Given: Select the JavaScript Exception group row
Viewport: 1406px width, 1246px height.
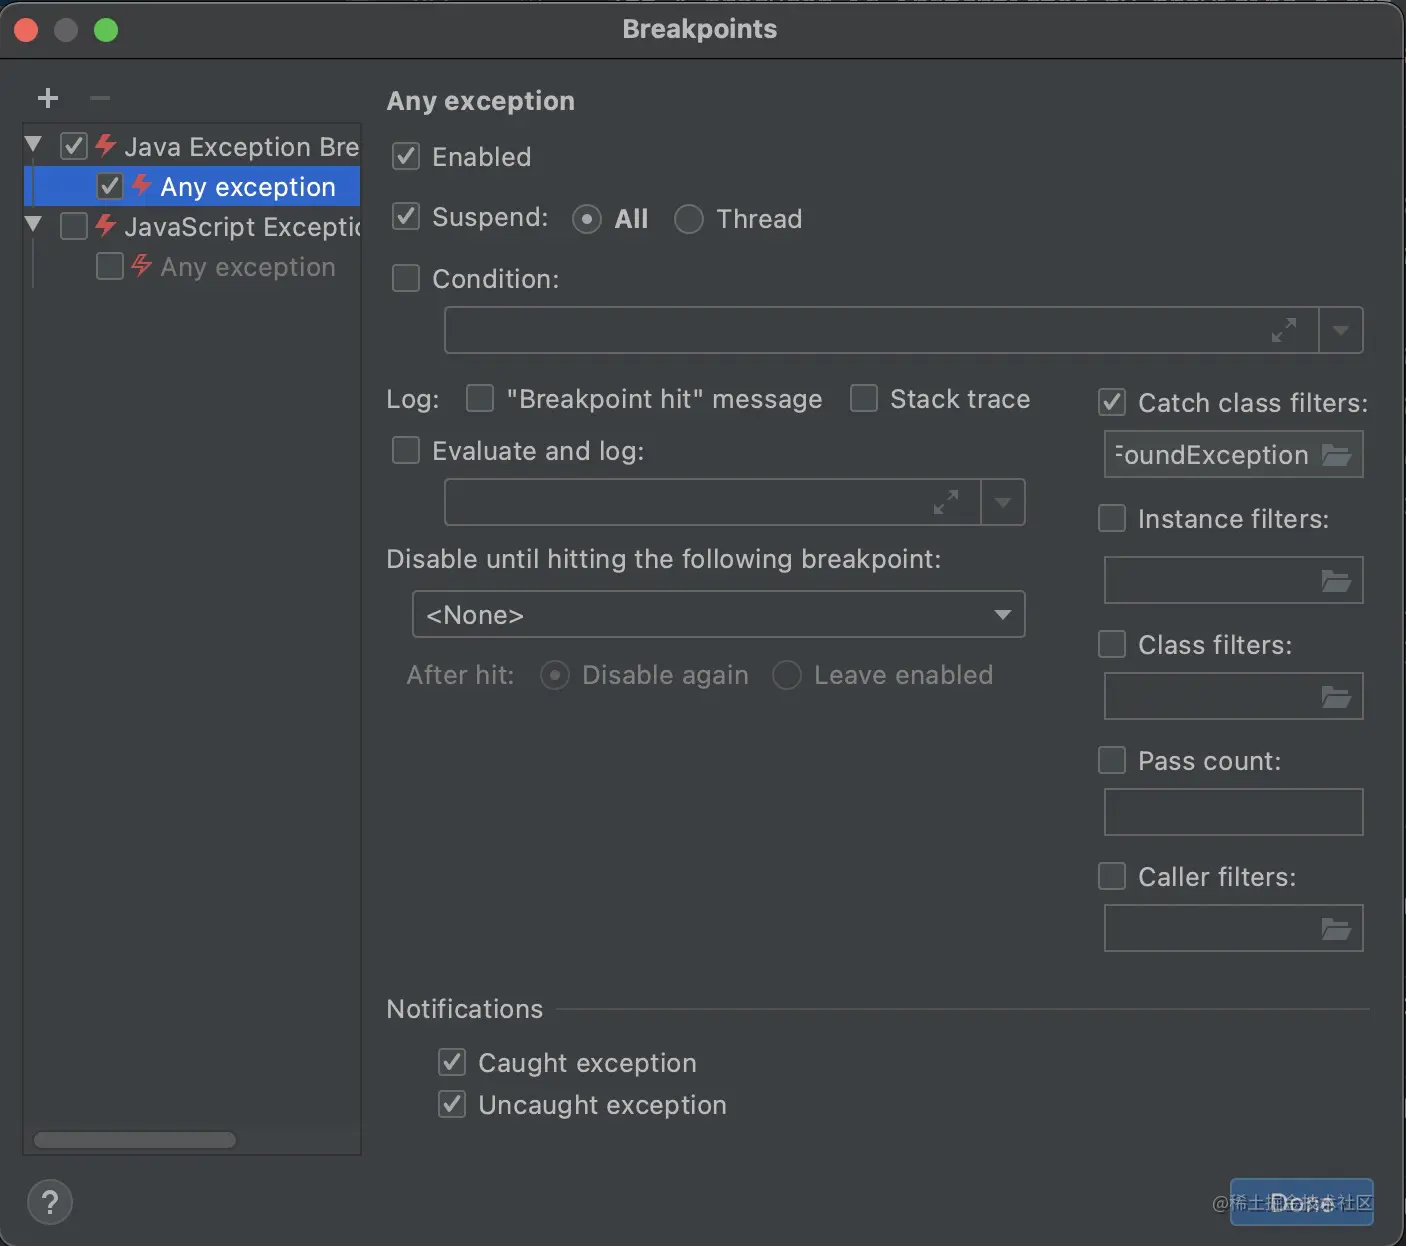Looking at the screenshot, I should (192, 226).
